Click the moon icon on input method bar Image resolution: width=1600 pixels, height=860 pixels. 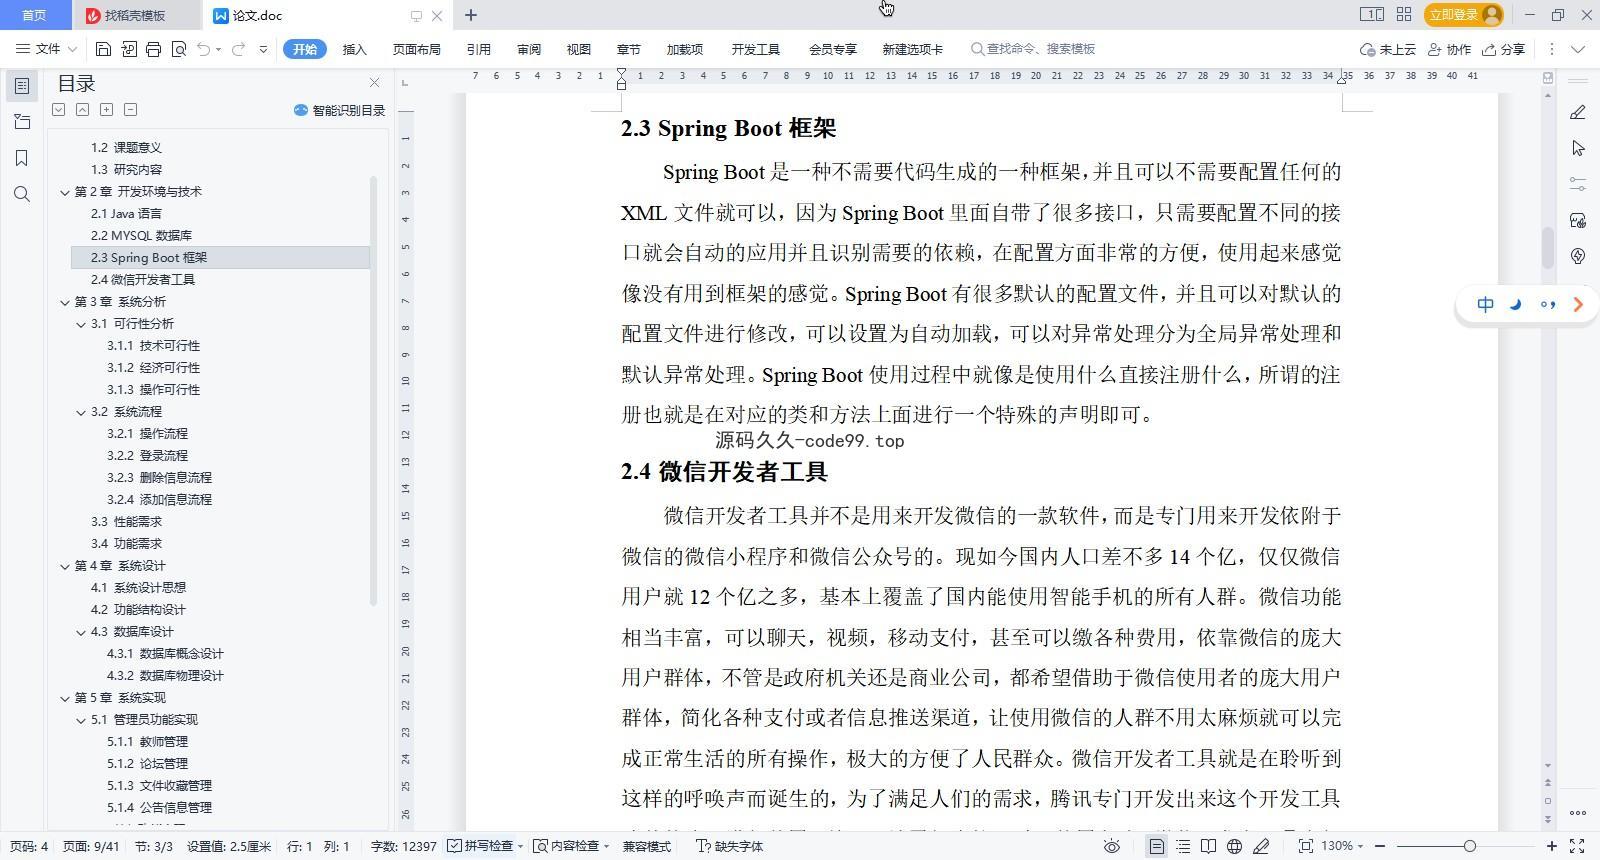(x=1516, y=305)
